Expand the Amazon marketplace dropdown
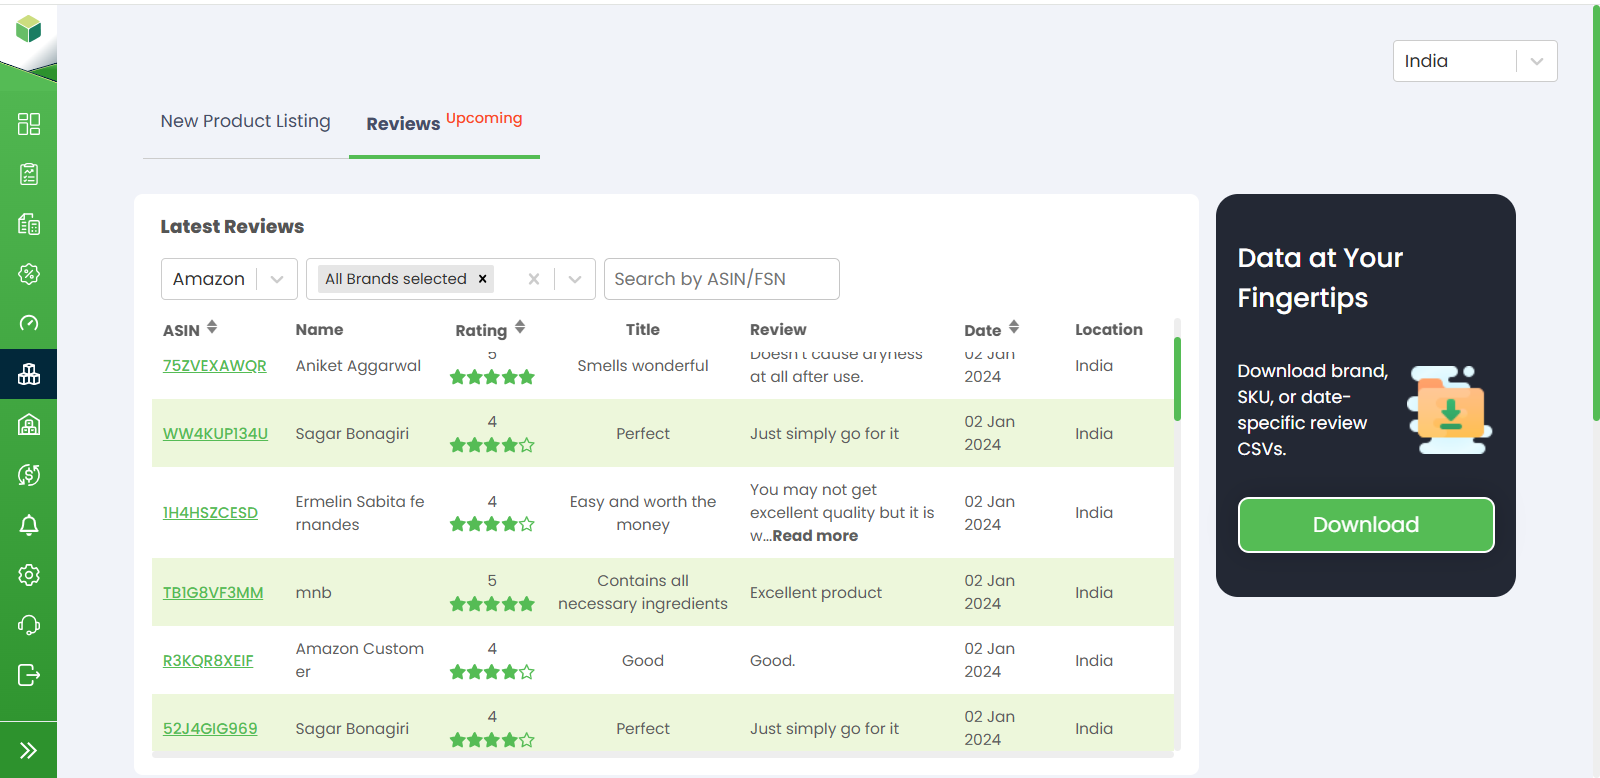The width and height of the screenshot is (1600, 778). click(x=276, y=279)
